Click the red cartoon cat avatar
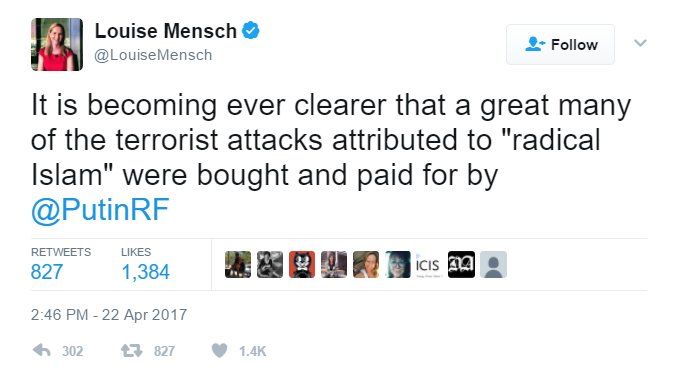This screenshot has height=370, width=676. pyautogui.click(x=302, y=264)
